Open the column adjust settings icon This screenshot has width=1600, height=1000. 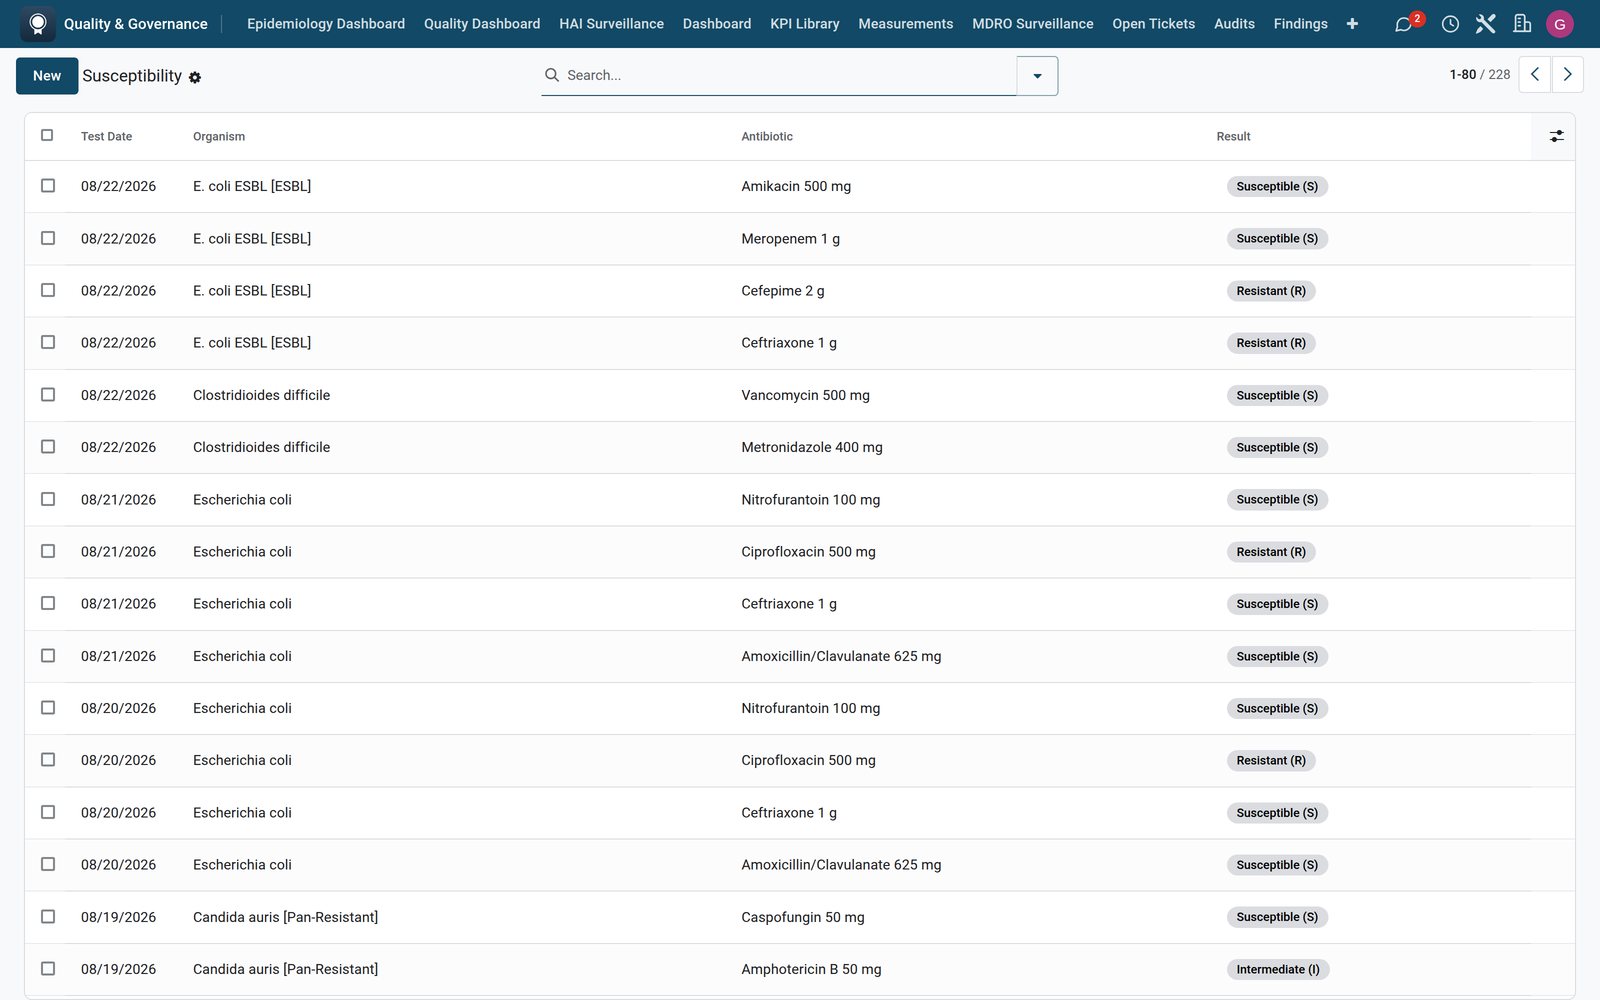pos(1556,136)
